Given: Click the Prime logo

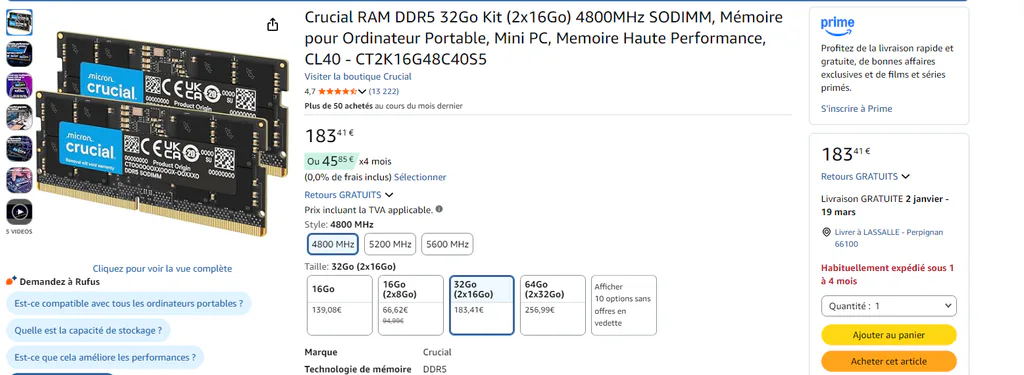Looking at the screenshot, I should 837,26.
